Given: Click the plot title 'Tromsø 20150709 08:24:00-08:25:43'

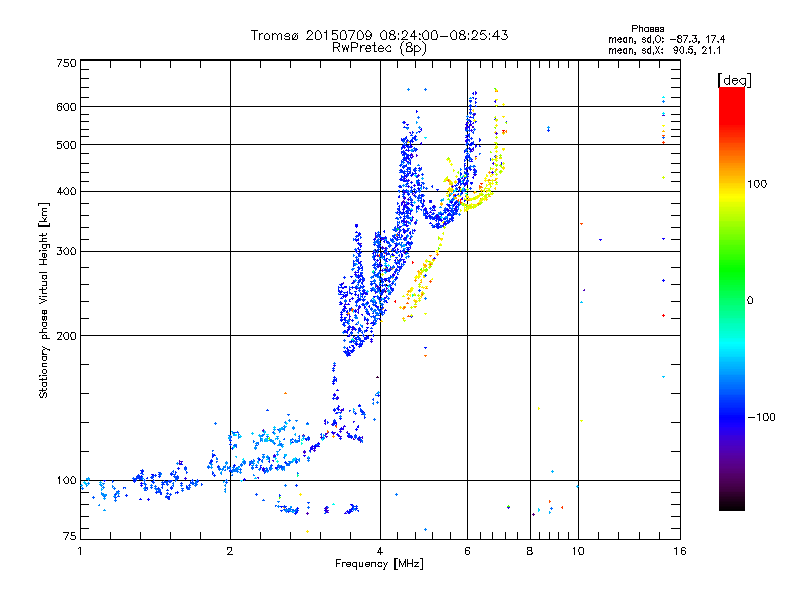Looking at the screenshot, I should click(x=379, y=35).
